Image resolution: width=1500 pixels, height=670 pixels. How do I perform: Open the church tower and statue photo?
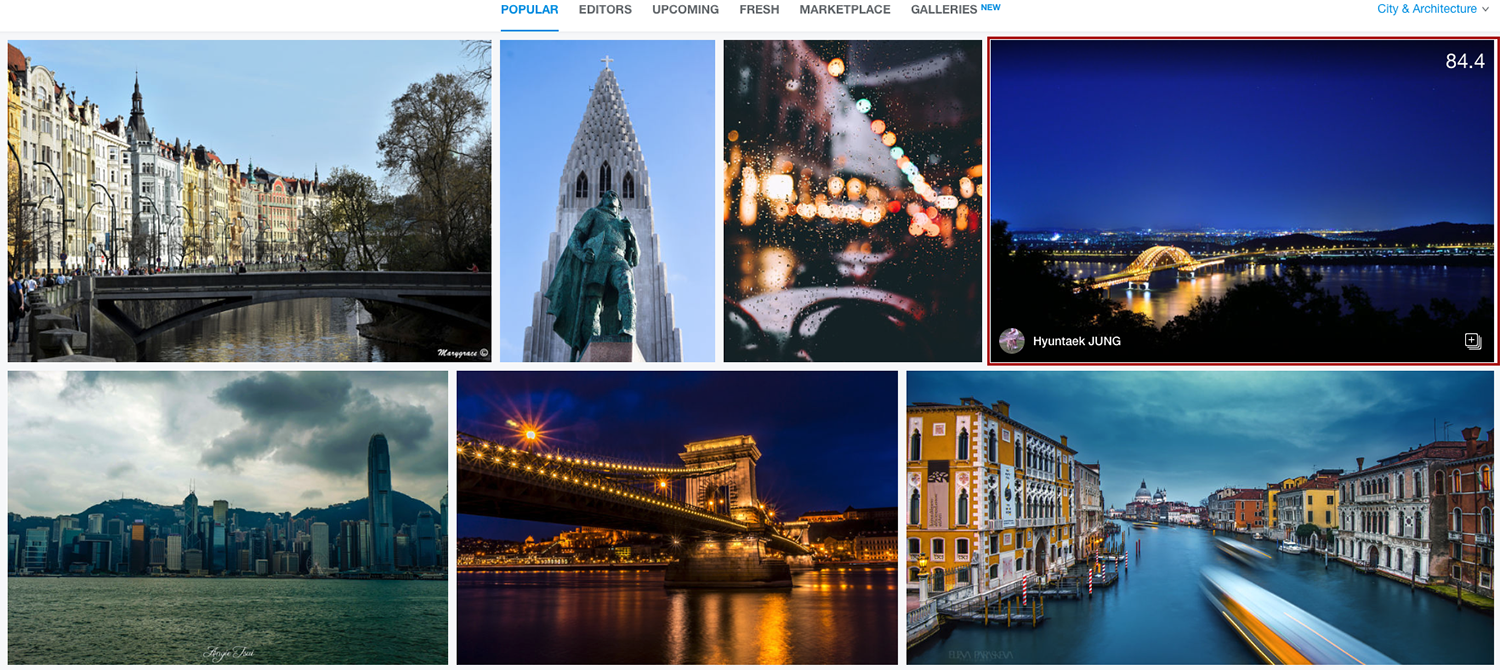(607, 200)
